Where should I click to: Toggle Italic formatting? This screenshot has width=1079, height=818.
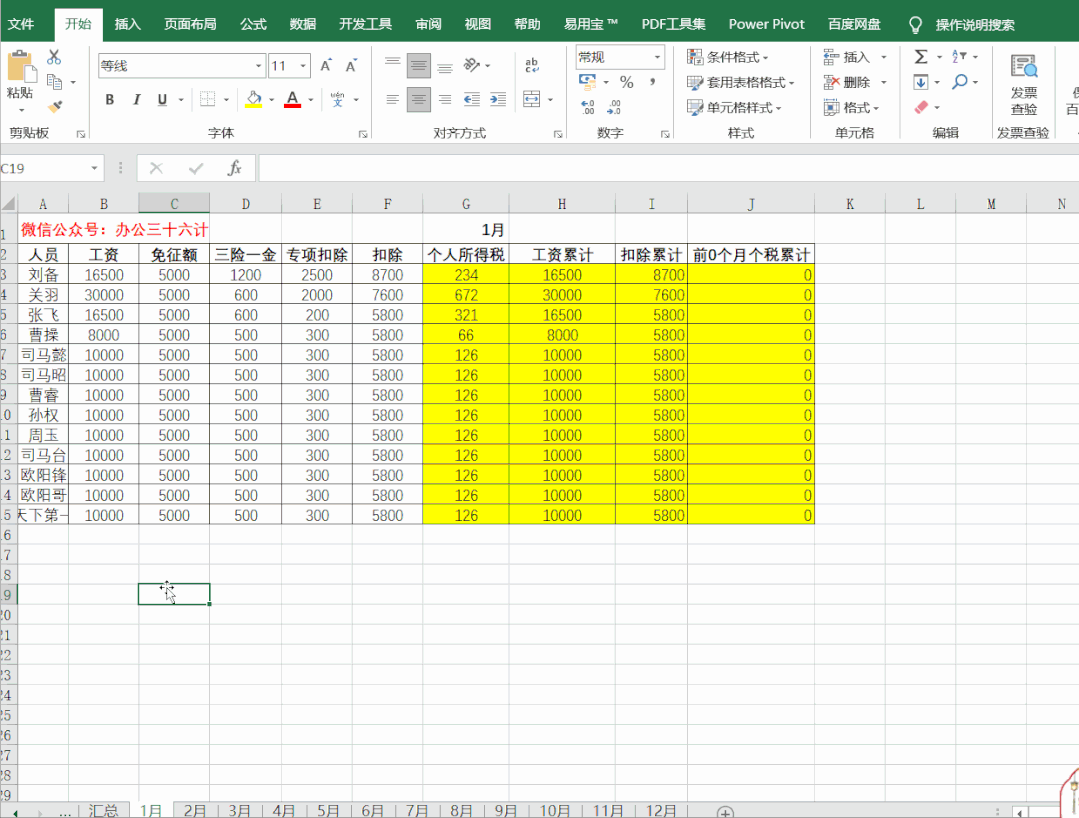pos(136,99)
